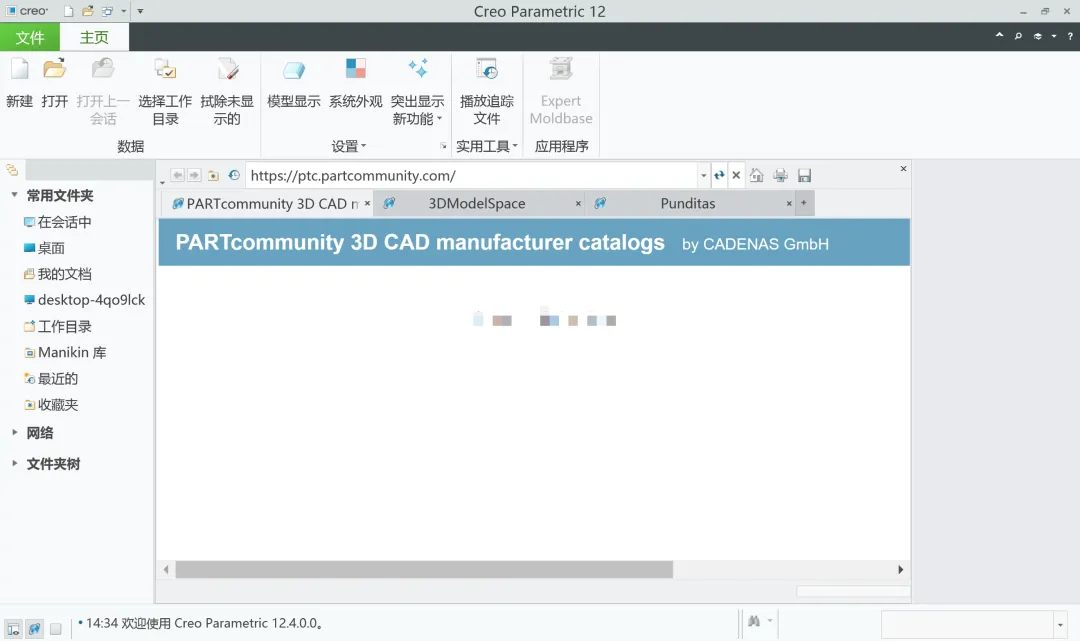Image resolution: width=1080 pixels, height=641 pixels.
Task: Switch to 3DModelSpace tab
Action: [477, 204]
